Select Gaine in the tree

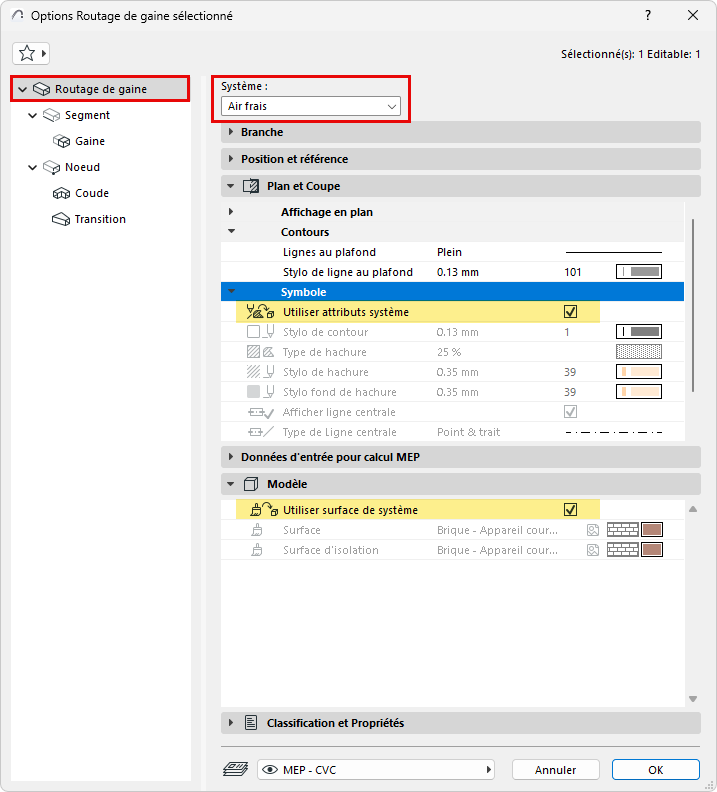coord(90,141)
